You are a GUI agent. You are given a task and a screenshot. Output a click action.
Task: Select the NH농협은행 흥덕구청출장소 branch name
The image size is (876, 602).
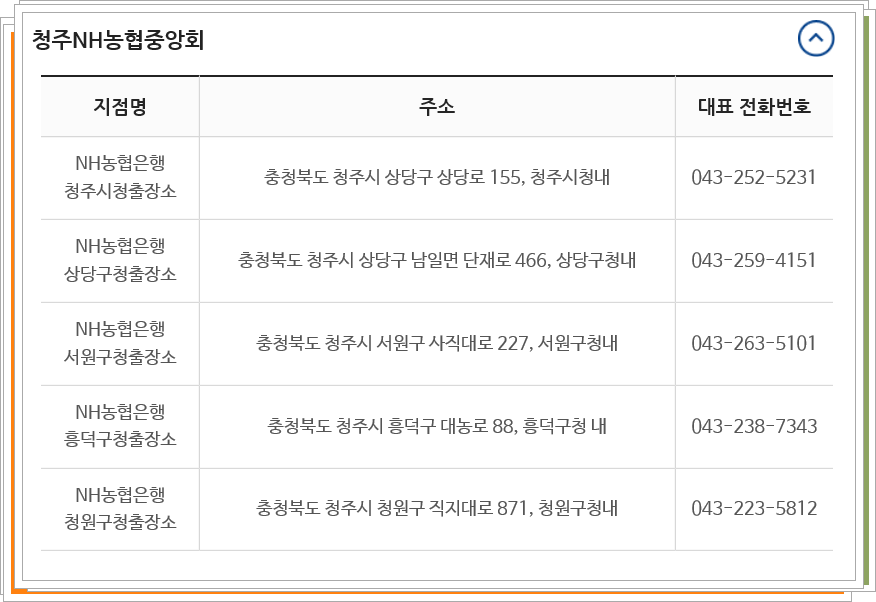point(120,426)
